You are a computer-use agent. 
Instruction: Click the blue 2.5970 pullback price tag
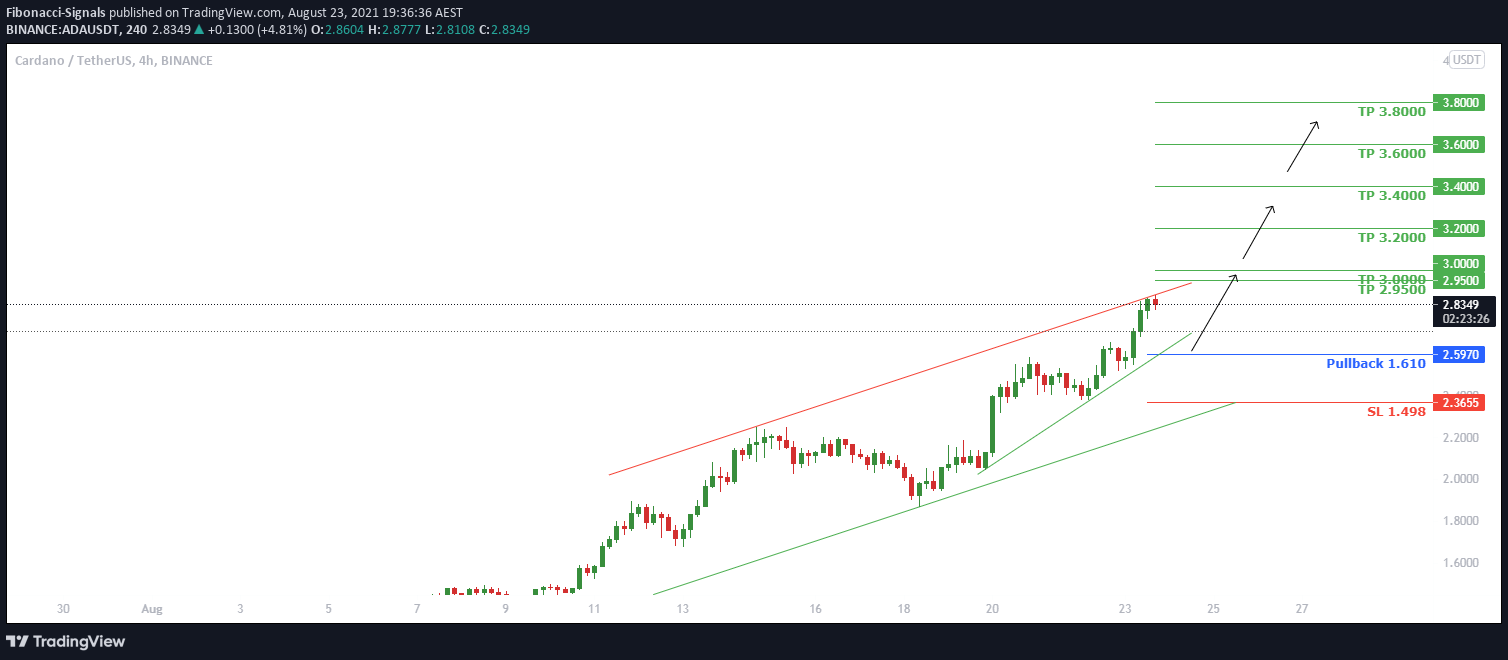click(x=1458, y=354)
